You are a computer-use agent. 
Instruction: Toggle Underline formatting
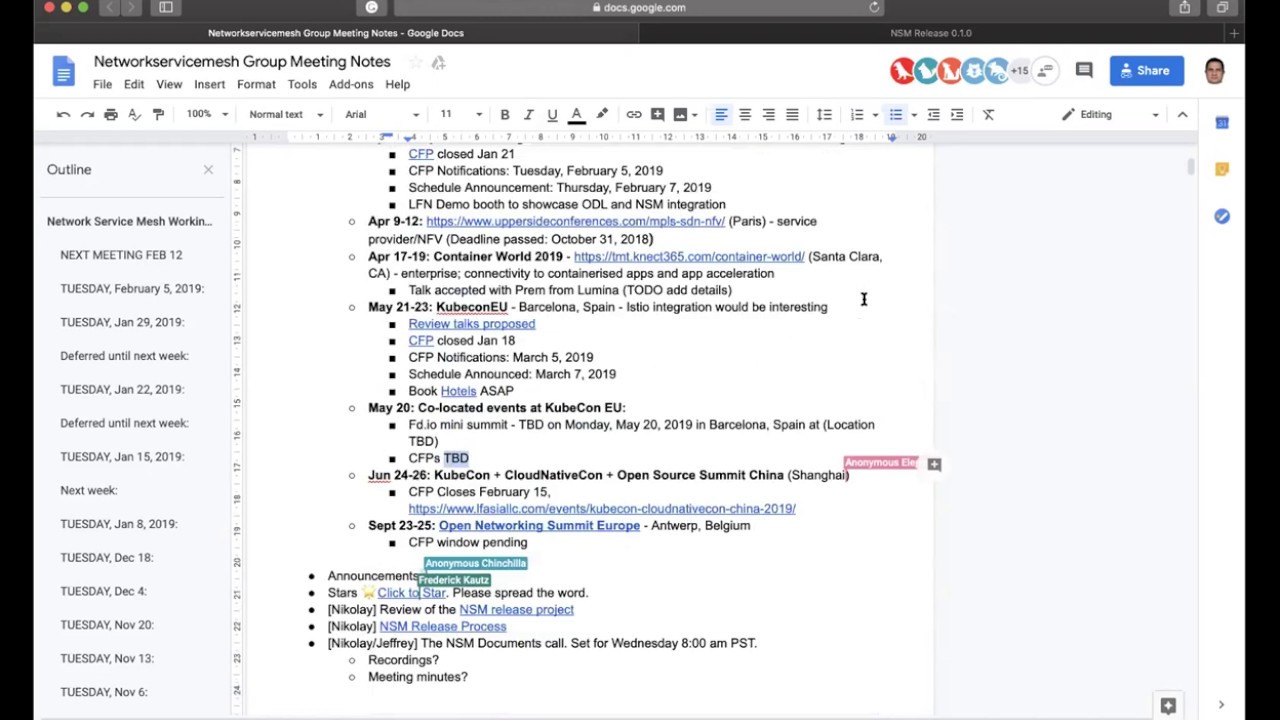552,114
